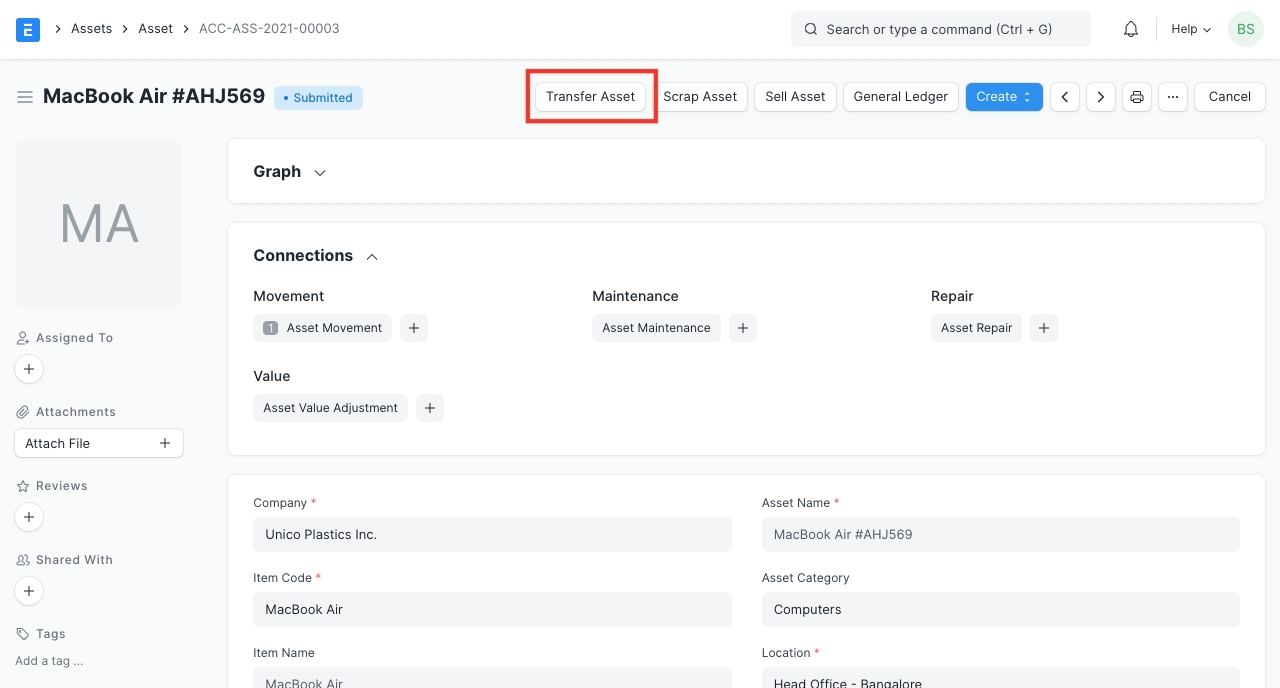Open the three-dot more actions menu
1280x688 pixels.
click(1173, 97)
